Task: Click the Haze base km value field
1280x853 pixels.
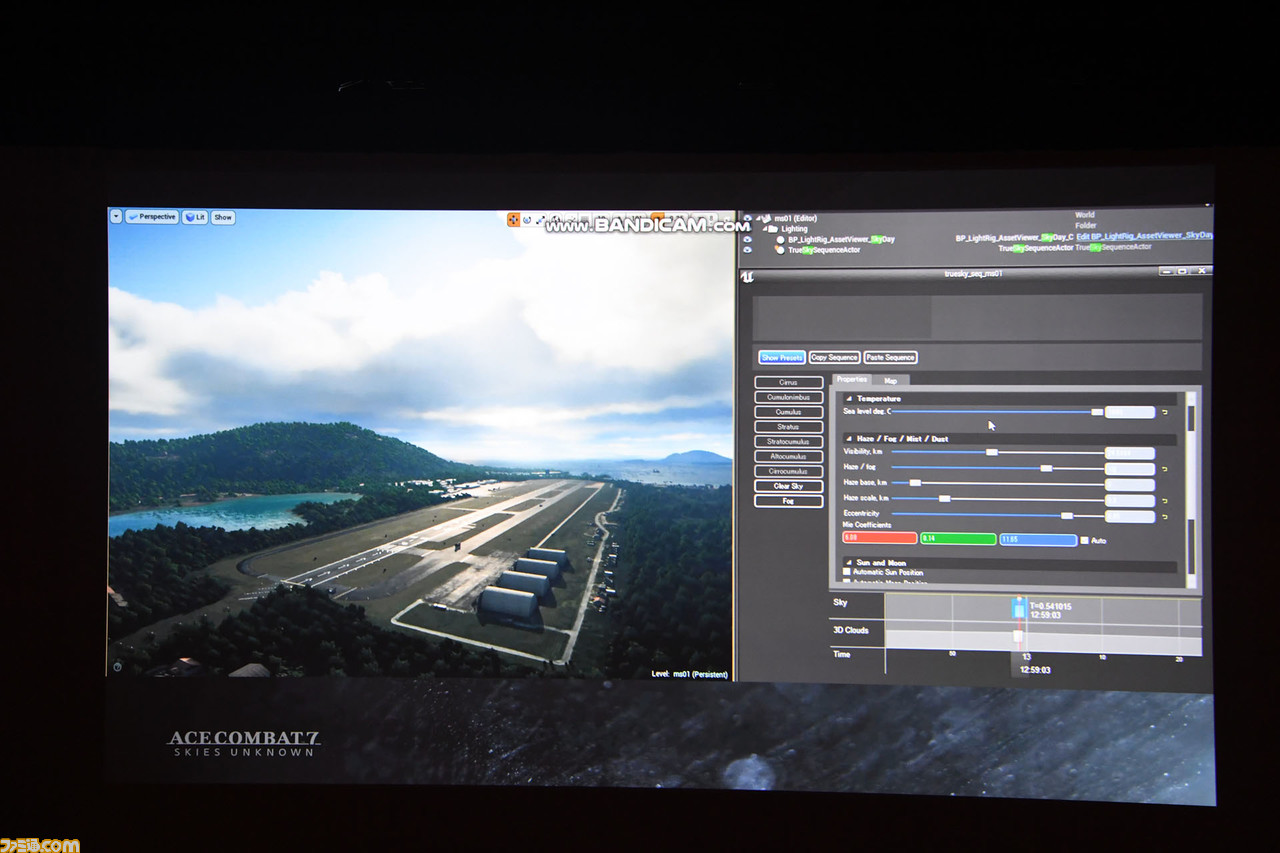Action: [1130, 485]
